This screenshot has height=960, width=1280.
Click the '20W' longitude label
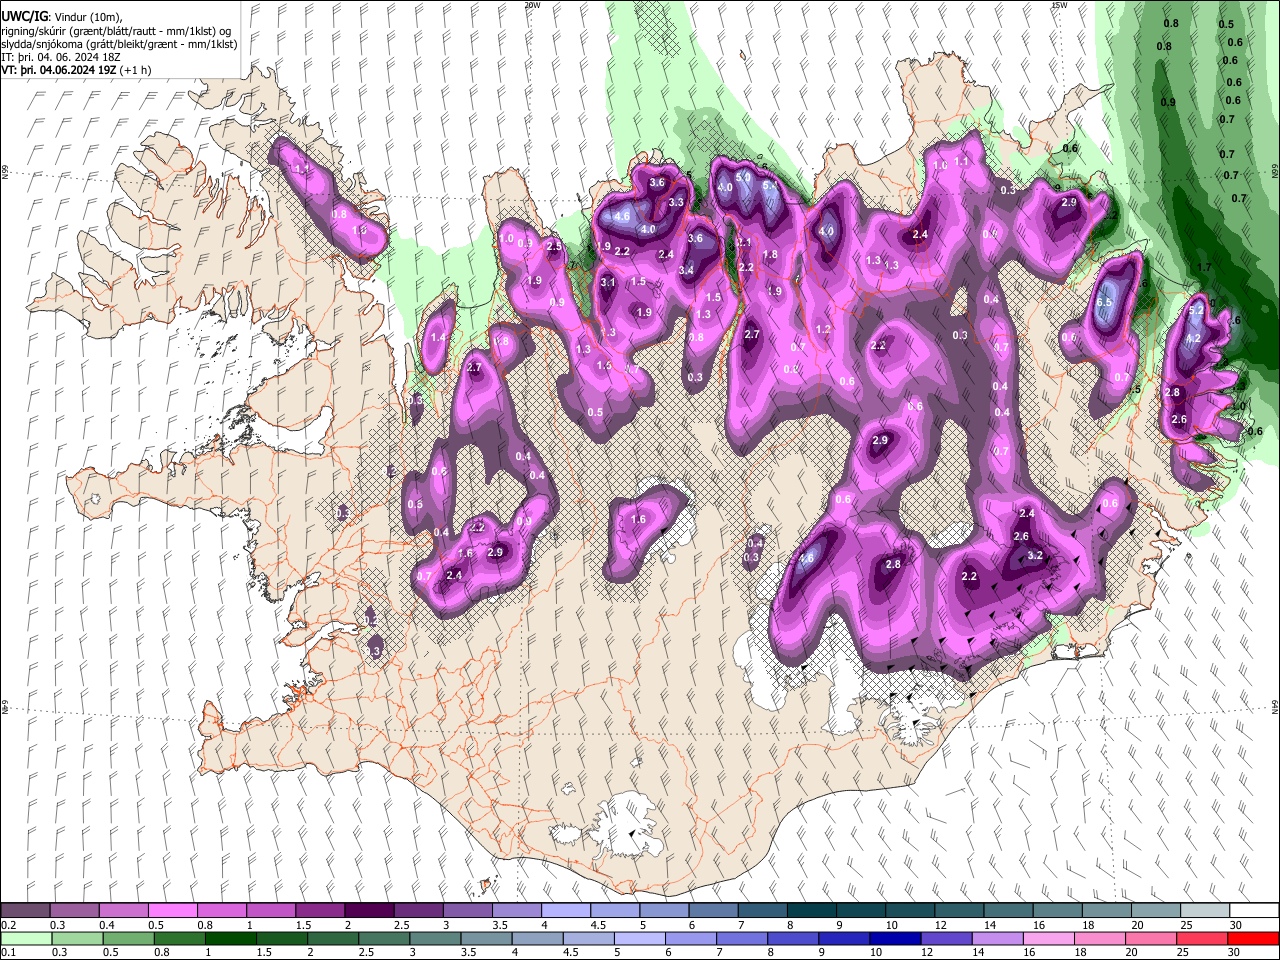click(532, 5)
